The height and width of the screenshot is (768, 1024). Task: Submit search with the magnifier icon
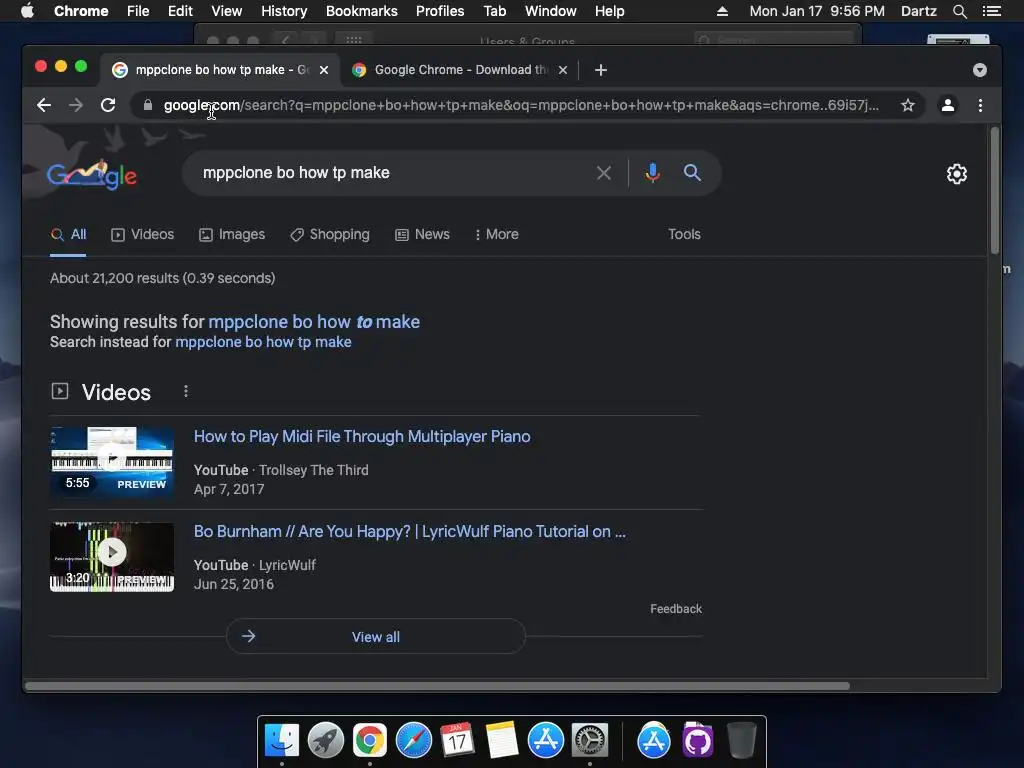[692, 173]
